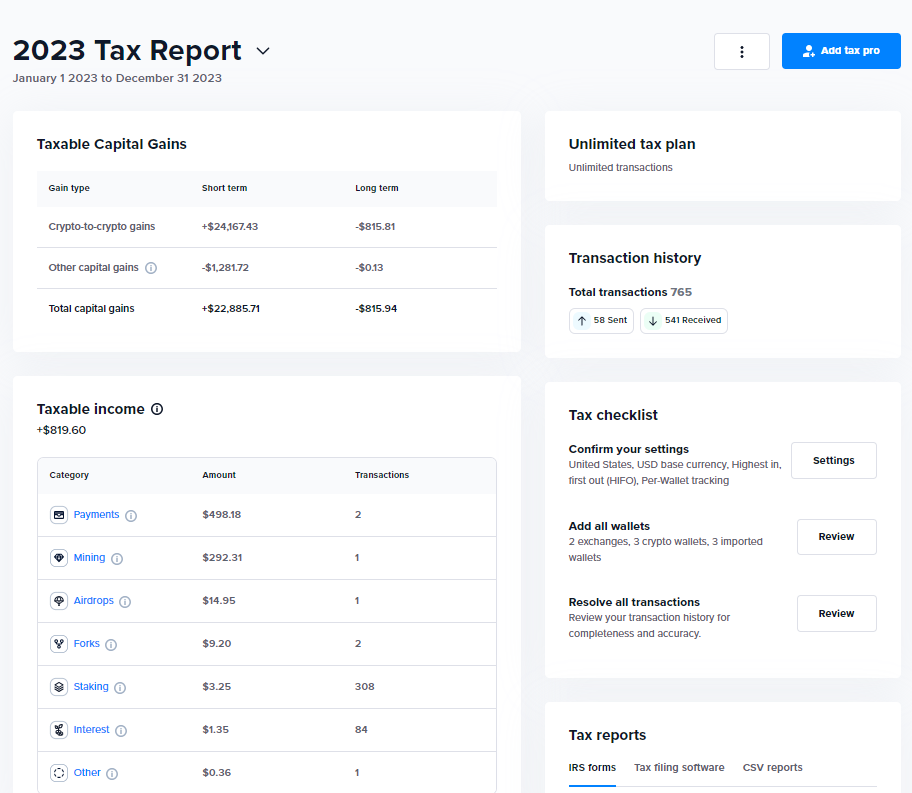Click the Staking layers icon
912x793 pixels.
(58, 687)
